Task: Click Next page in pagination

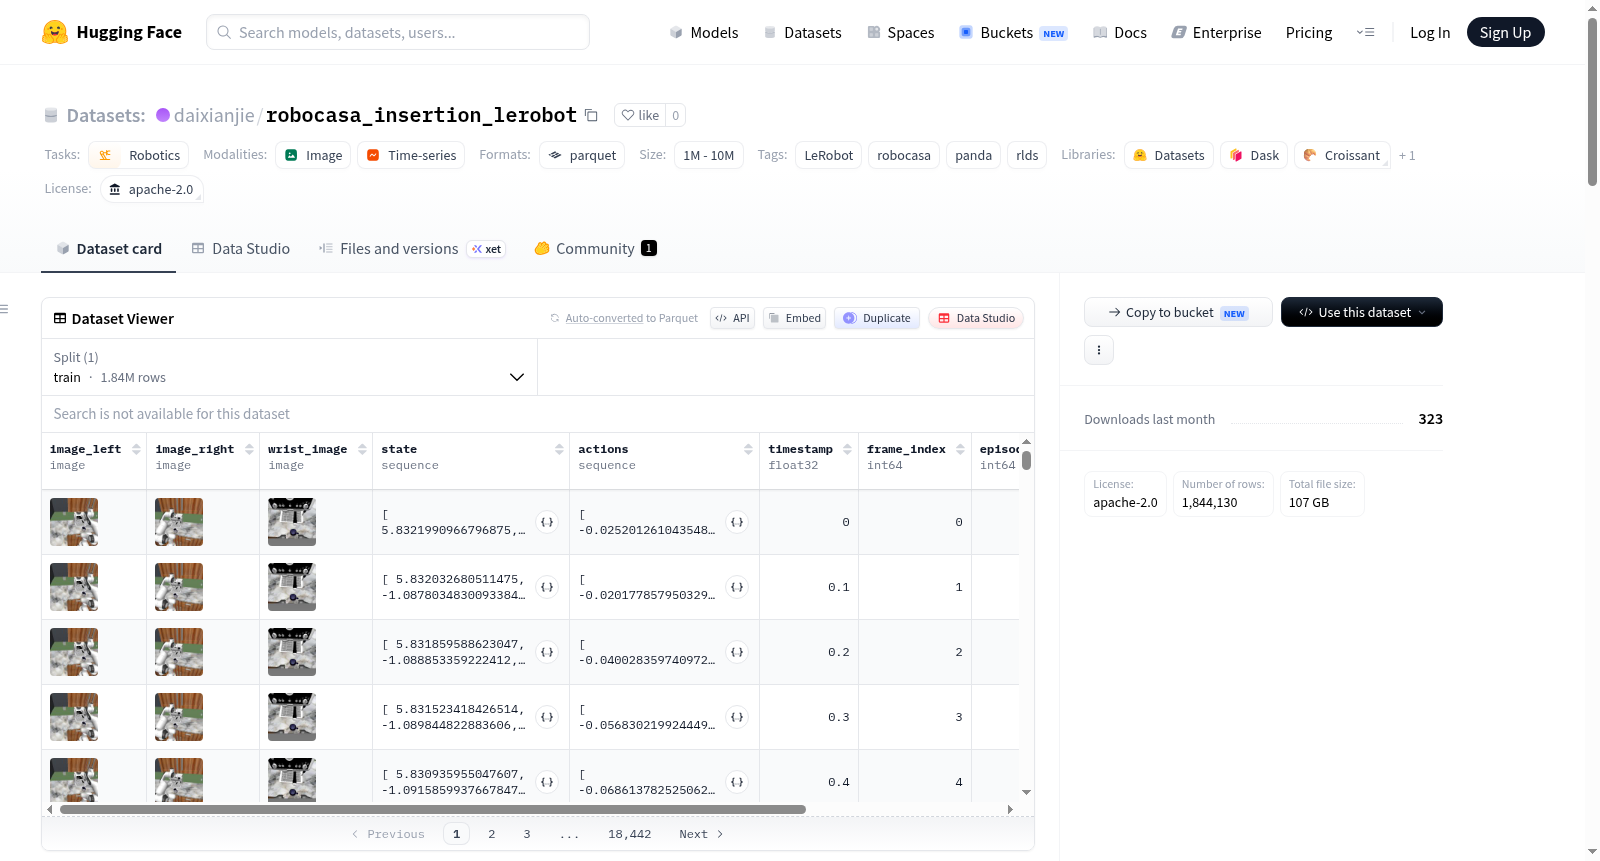Action: [x=701, y=834]
